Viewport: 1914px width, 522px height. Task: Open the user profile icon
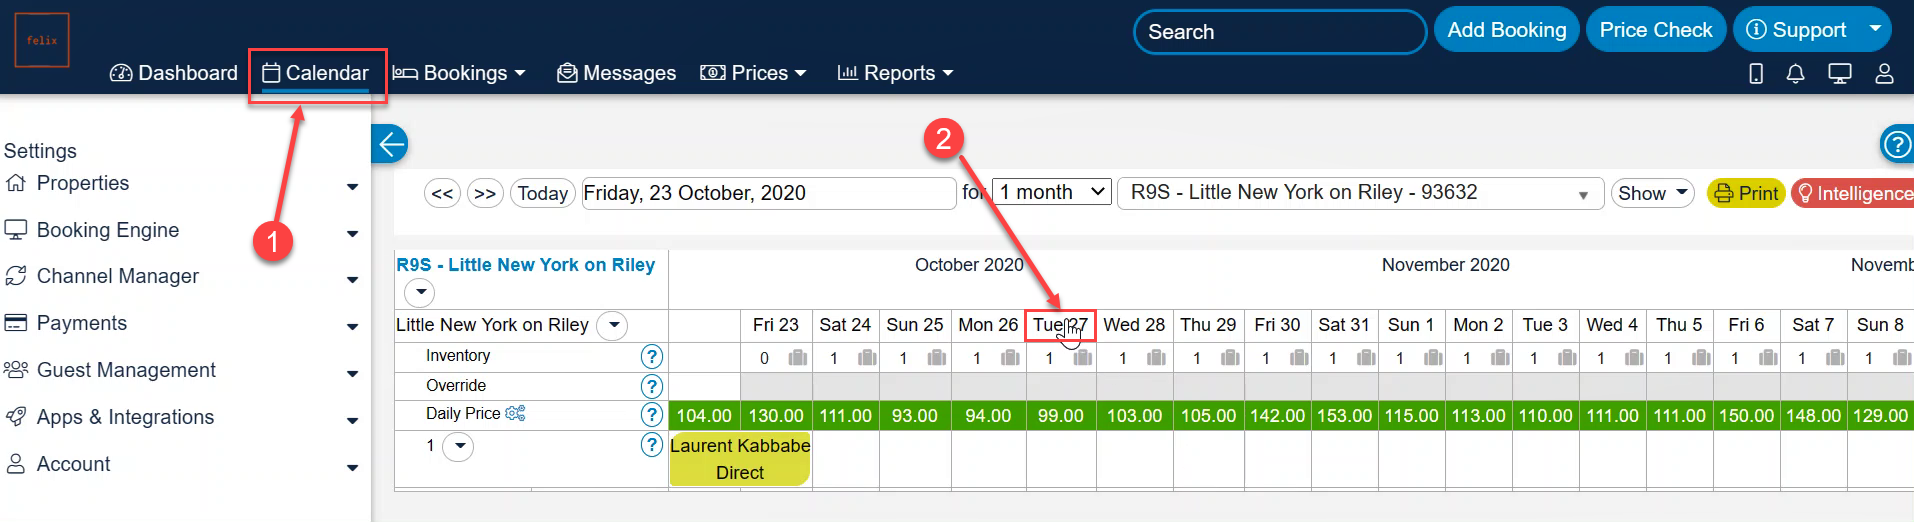[x=1884, y=73]
